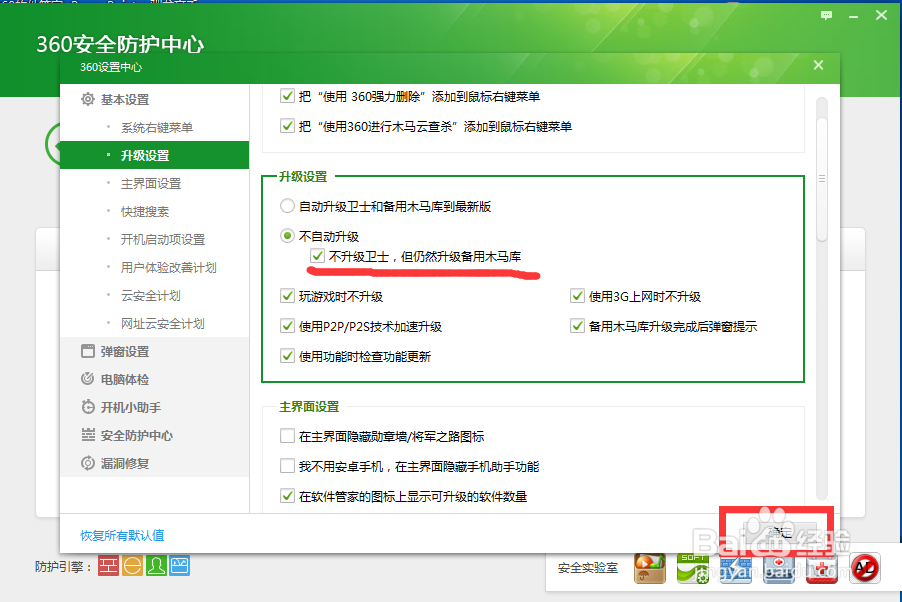Toggle 玩游戏时不升级 checkbox

pyautogui.click(x=287, y=296)
